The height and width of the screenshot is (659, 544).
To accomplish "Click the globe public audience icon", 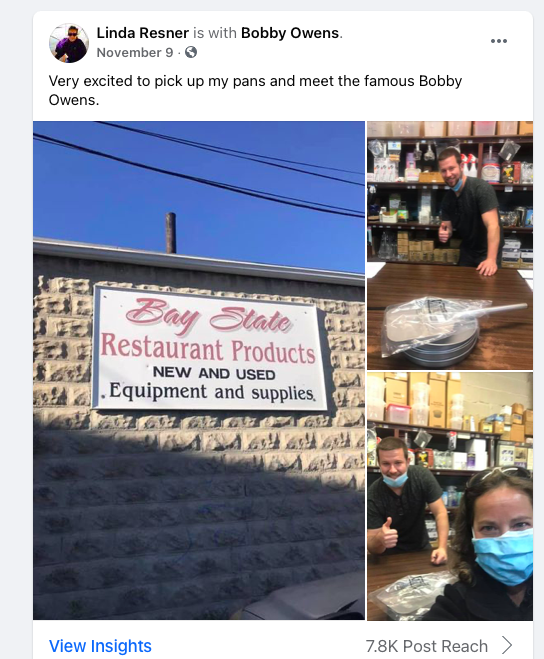I will [191, 52].
